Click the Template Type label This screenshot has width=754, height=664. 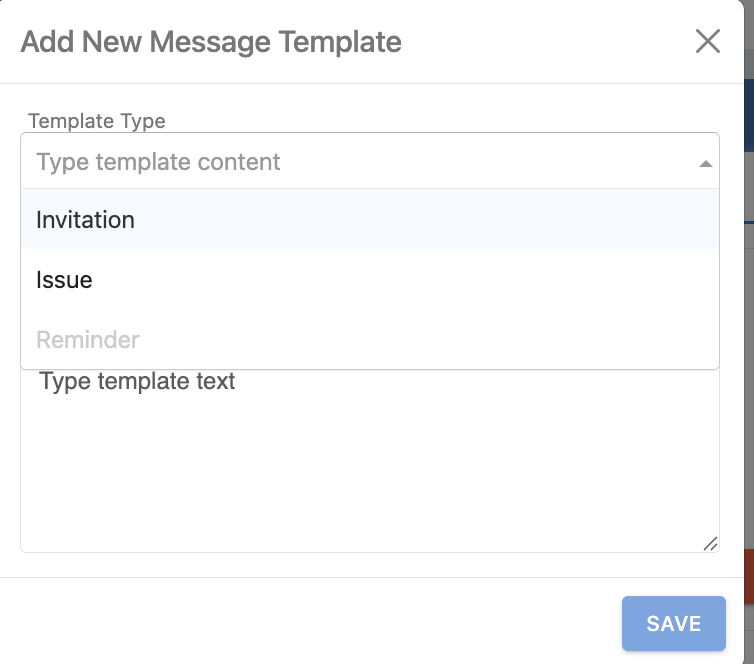click(x=97, y=121)
